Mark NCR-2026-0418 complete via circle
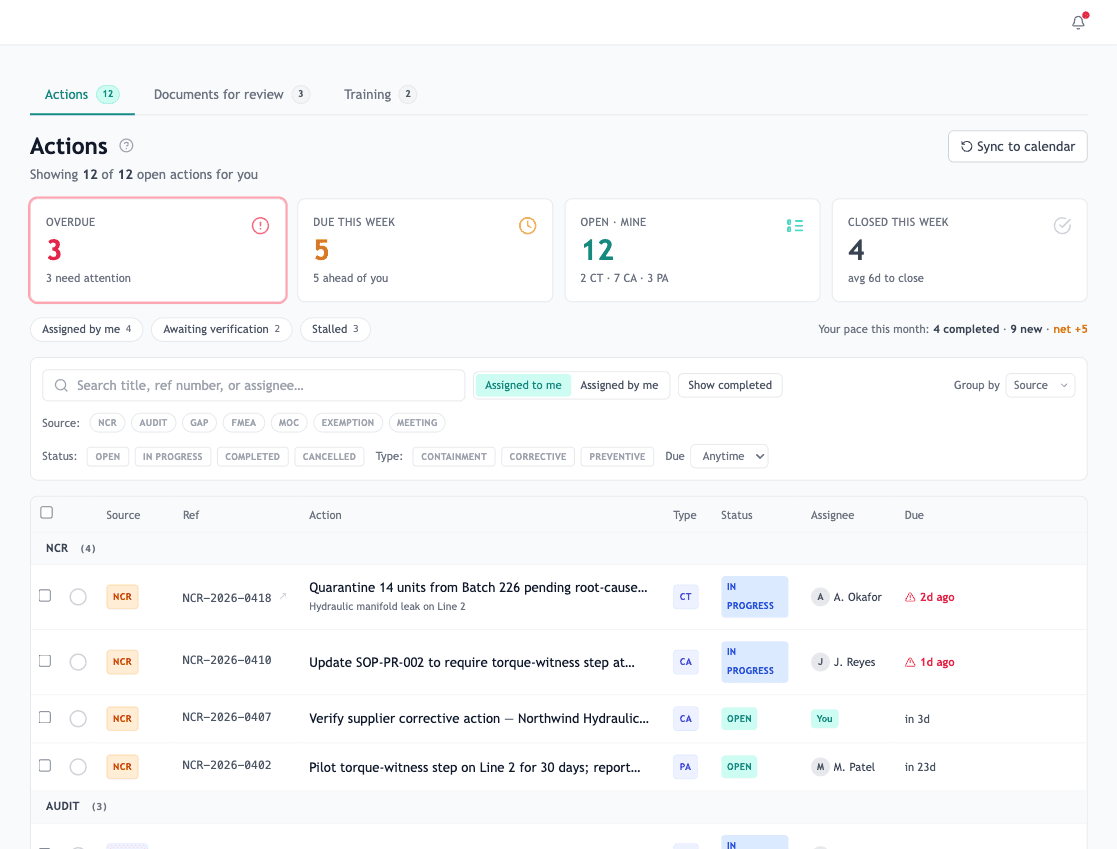 78,597
